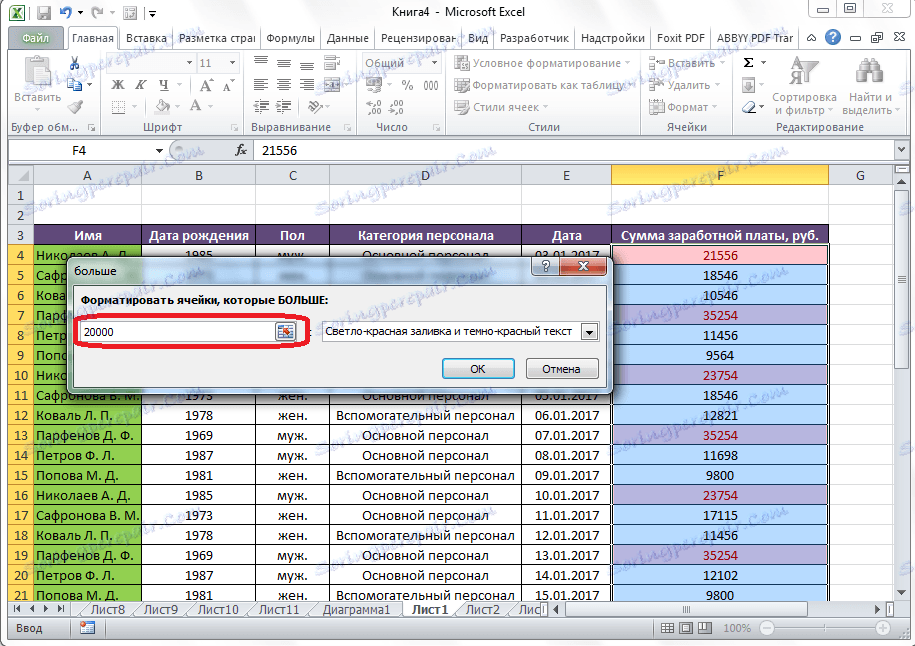Click the Отмена button
The height and width of the screenshot is (646, 915).
(561, 368)
